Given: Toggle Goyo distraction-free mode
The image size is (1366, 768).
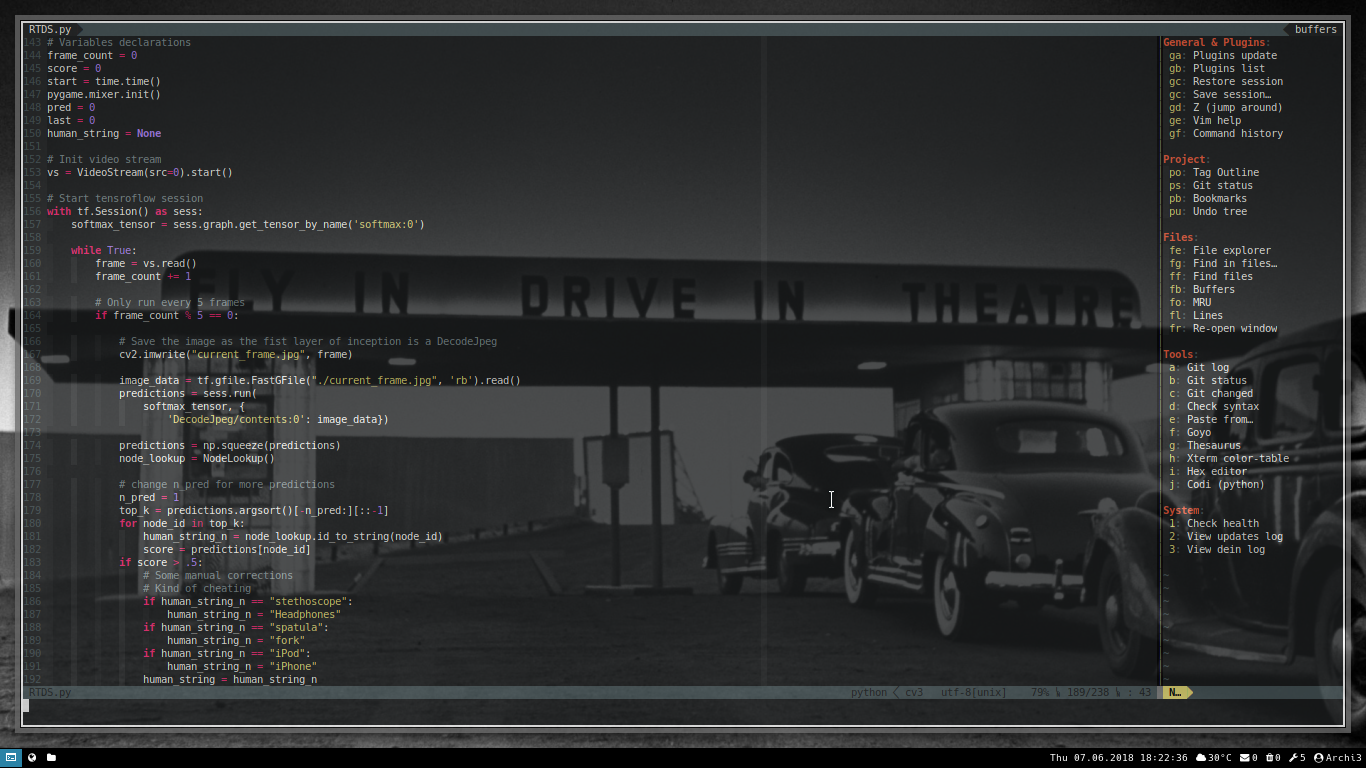Looking at the screenshot, I should coord(1201,432).
